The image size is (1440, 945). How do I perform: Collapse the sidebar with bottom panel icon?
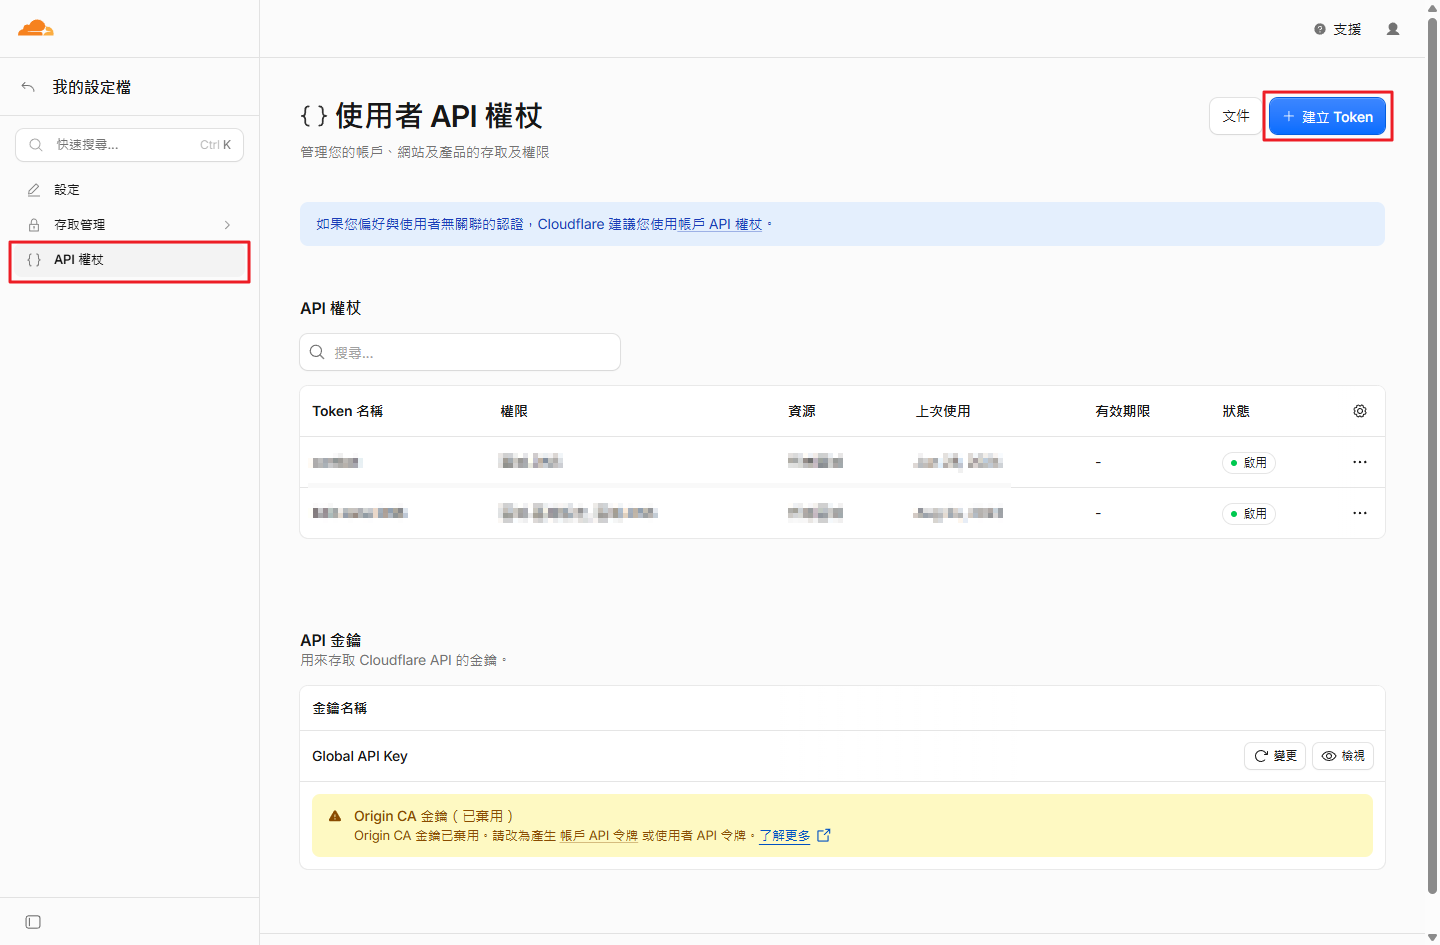pyautogui.click(x=33, y=922)
